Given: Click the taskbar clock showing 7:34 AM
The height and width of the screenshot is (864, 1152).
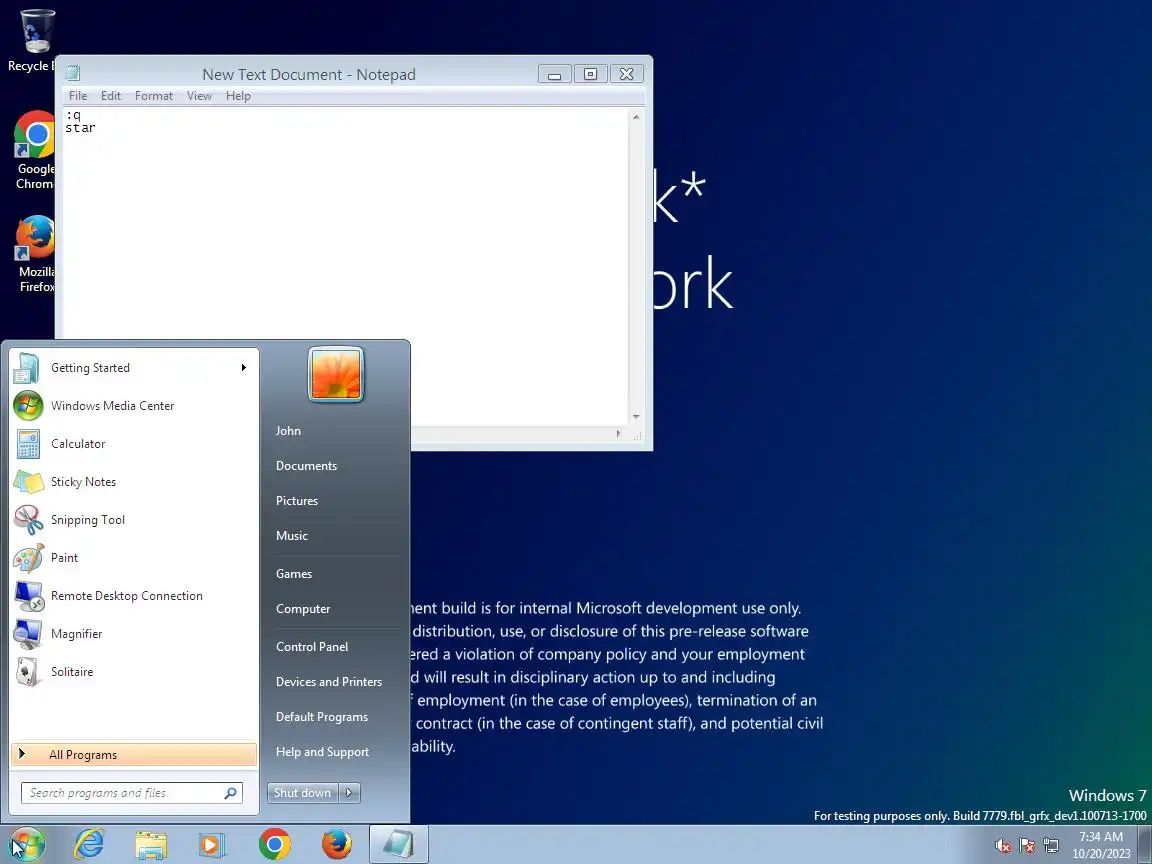Looking at the screenshot, I should point(1100,845).
